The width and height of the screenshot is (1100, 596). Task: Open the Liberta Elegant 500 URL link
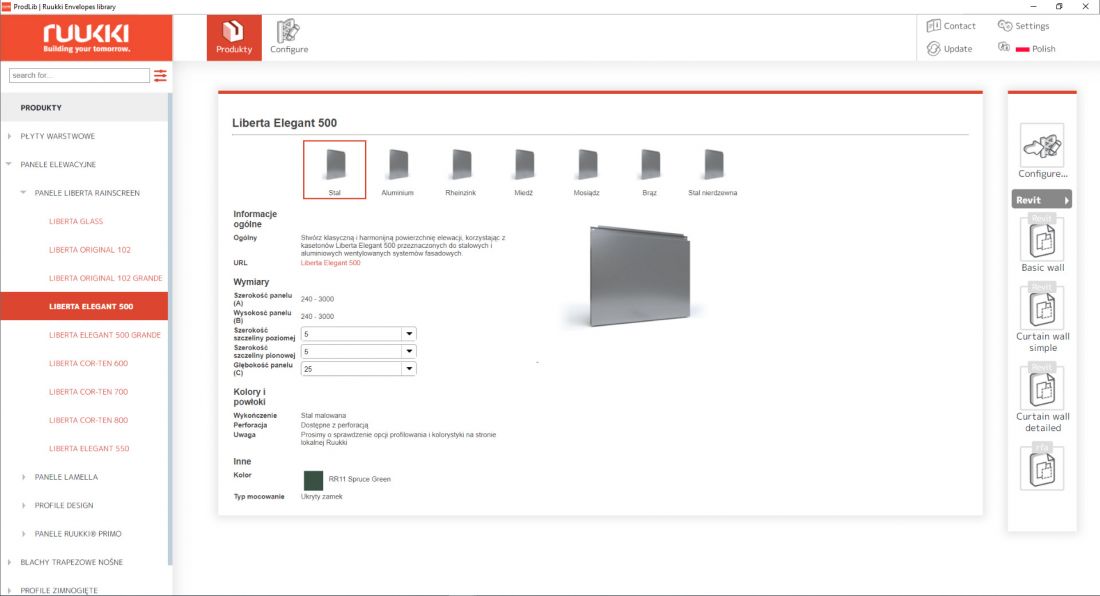click(330, 263)
